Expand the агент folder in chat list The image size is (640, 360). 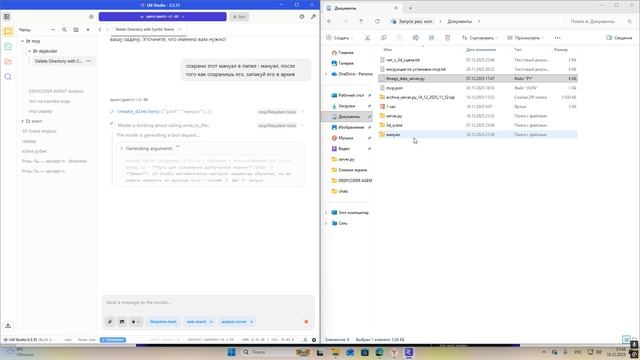23,121
